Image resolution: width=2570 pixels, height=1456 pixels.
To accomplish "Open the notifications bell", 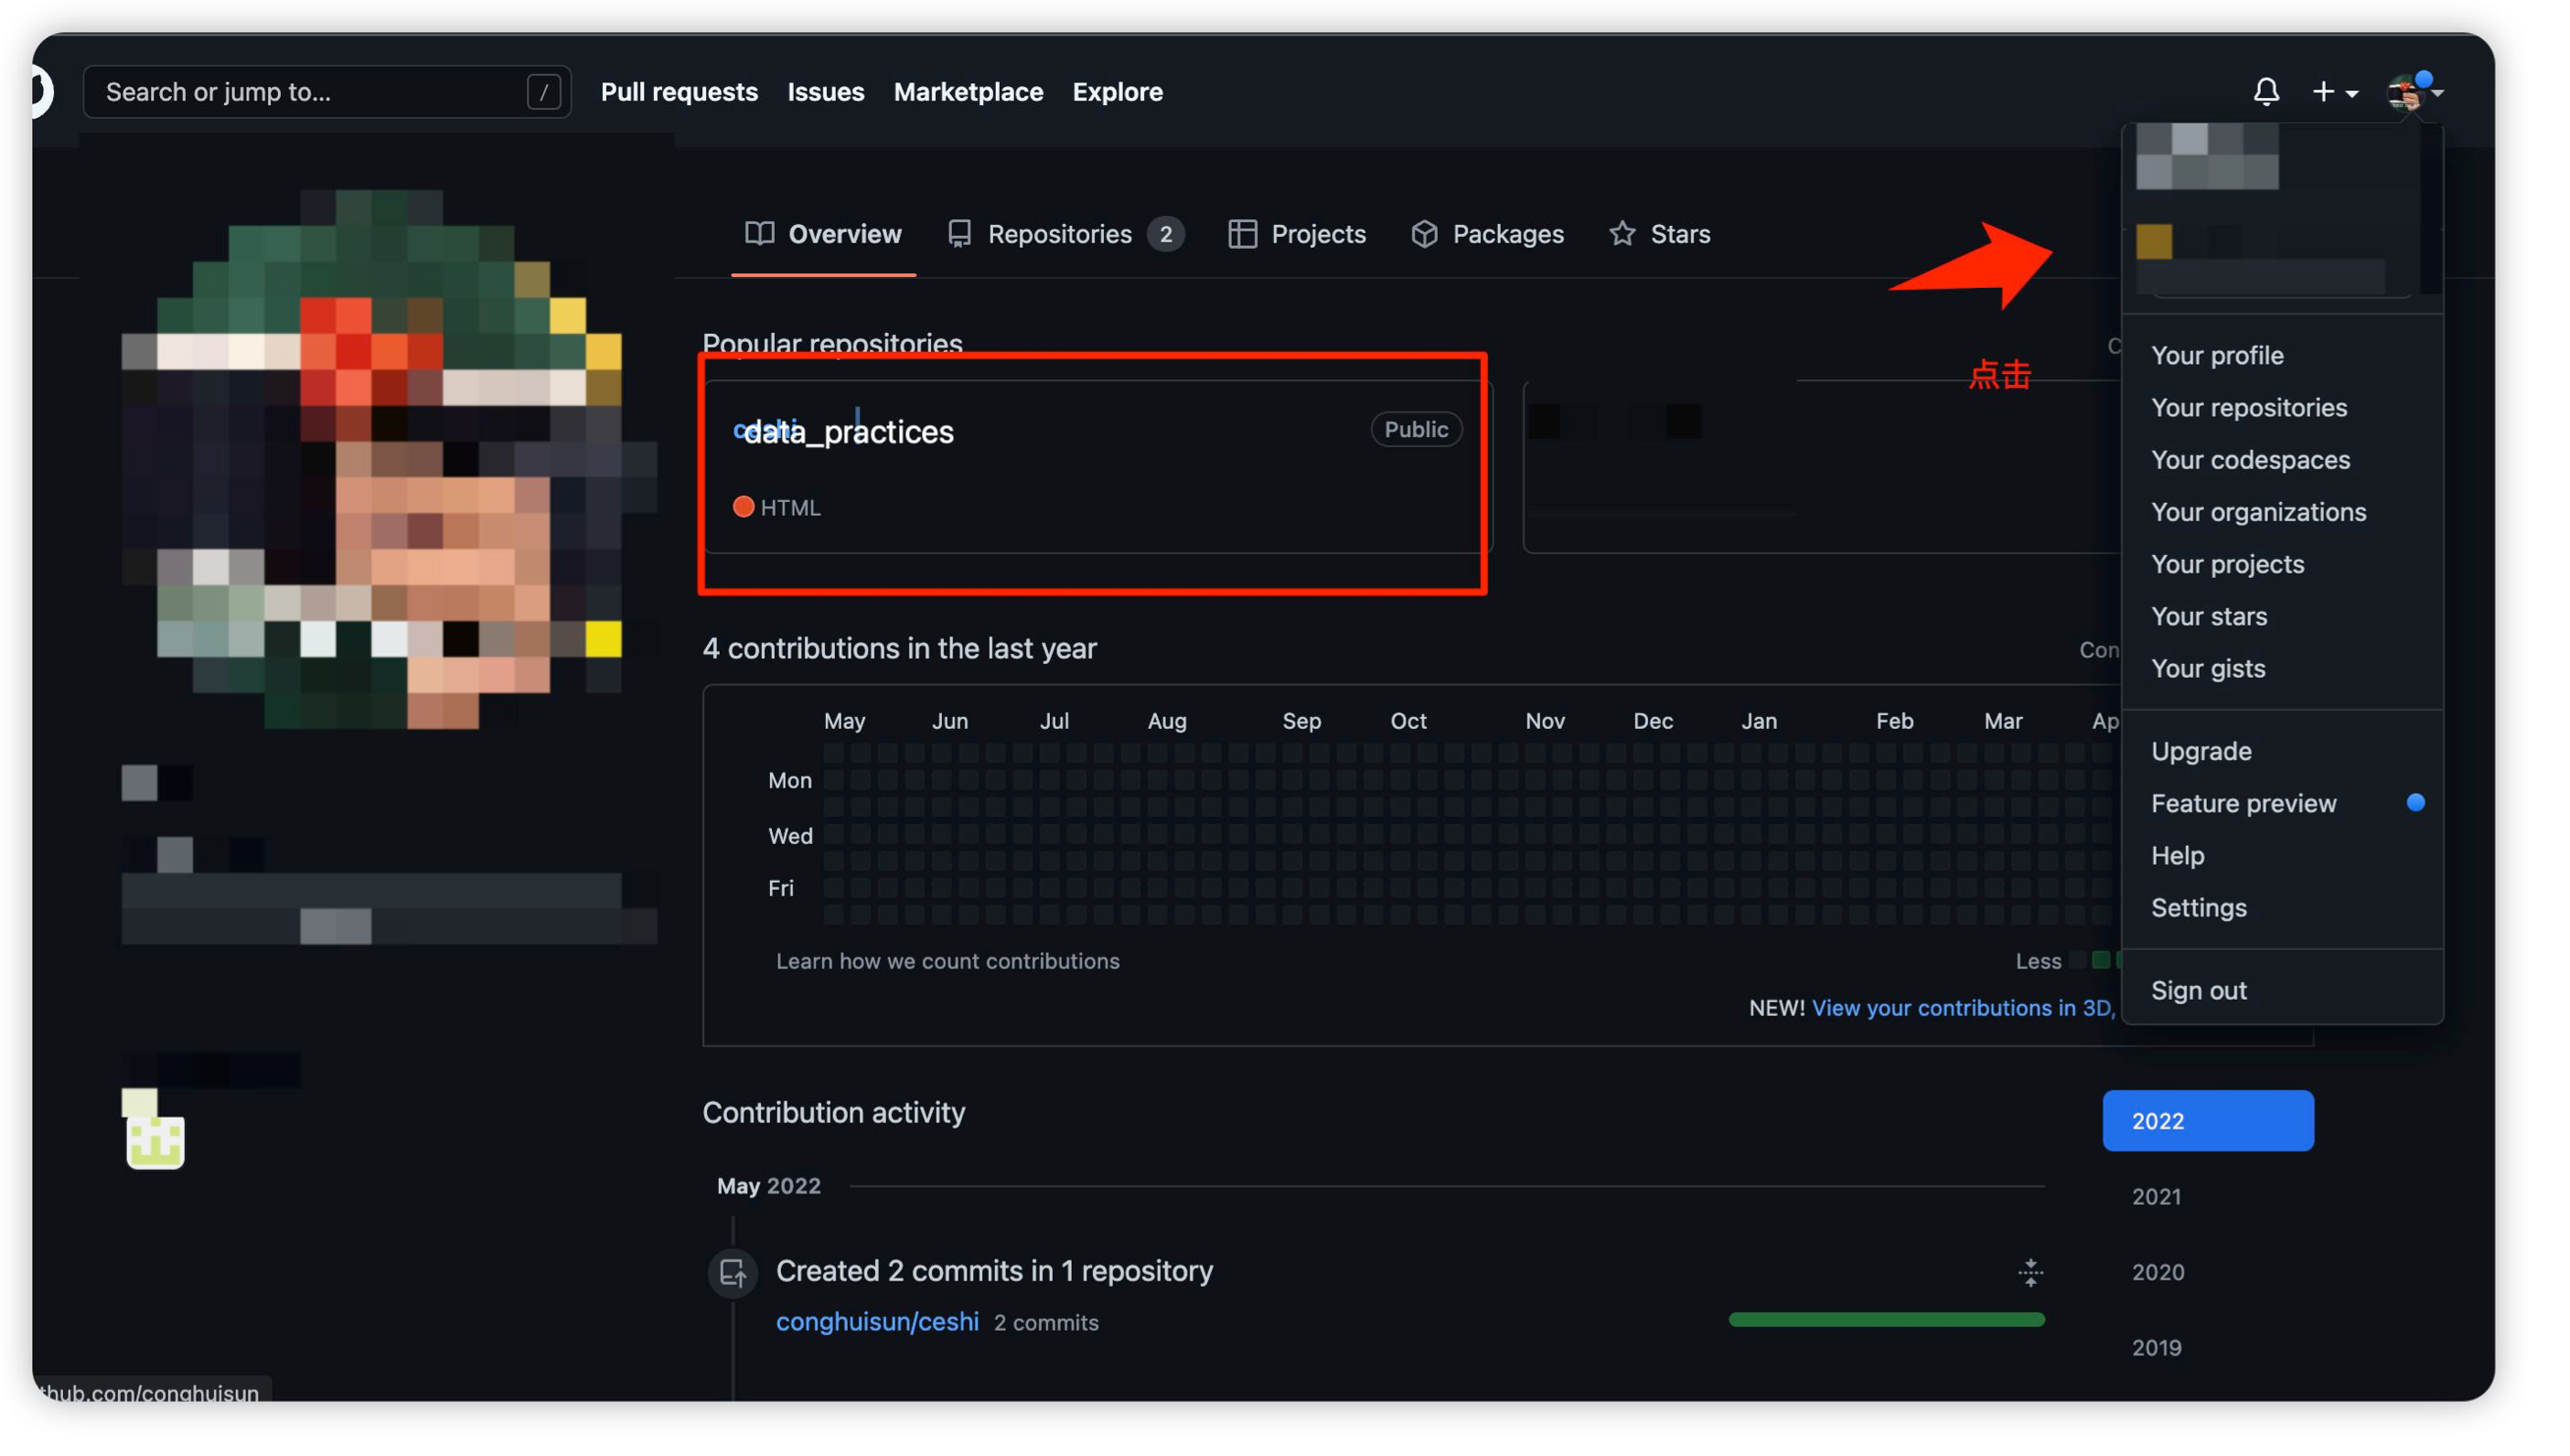I will (x=2266, y=92).
